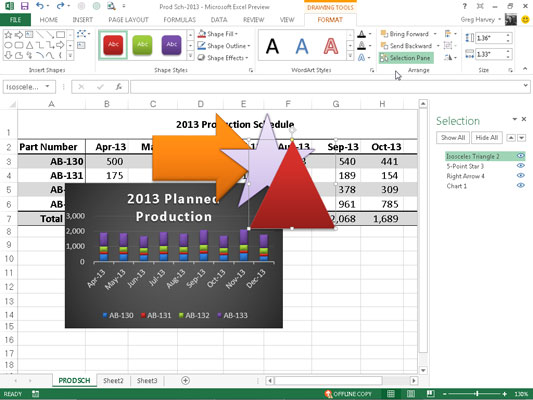Move selected object up in Selection pane order
The image size is (533, 400).
(511, 138)
